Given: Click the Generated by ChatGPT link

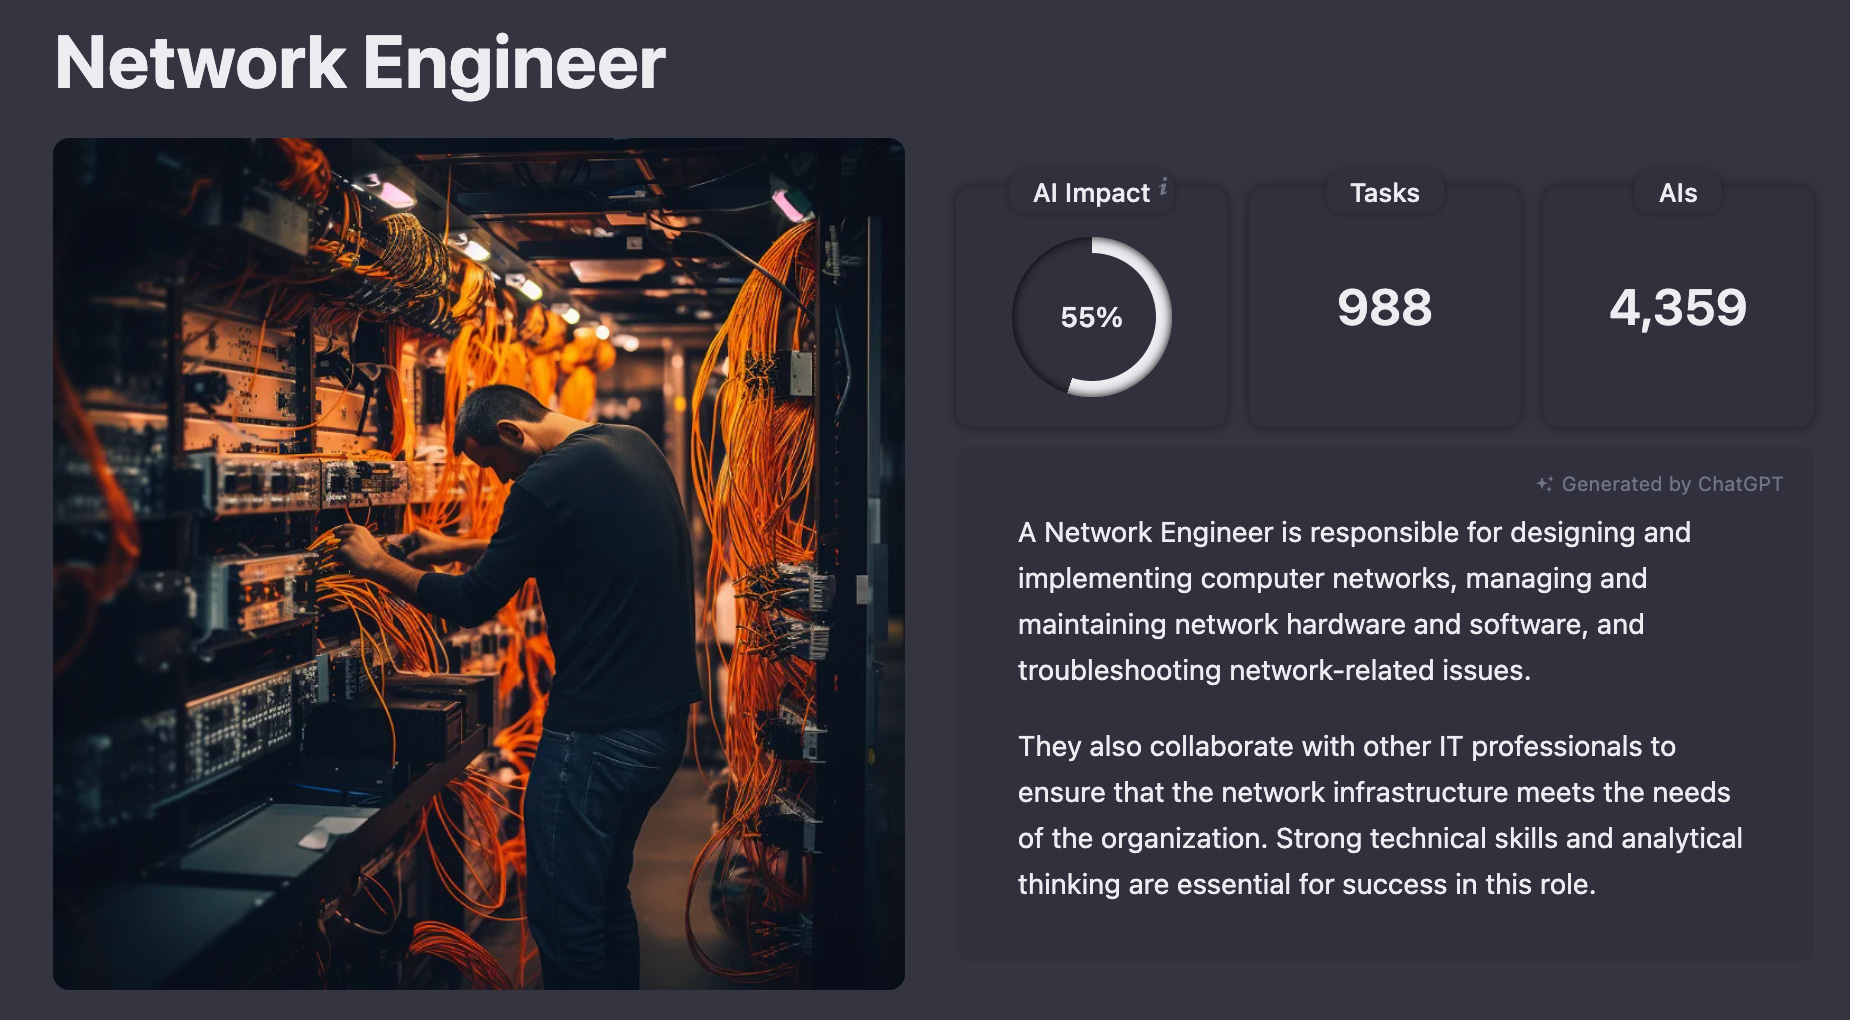Looking at the screenshot, I should click(1674, 483).
